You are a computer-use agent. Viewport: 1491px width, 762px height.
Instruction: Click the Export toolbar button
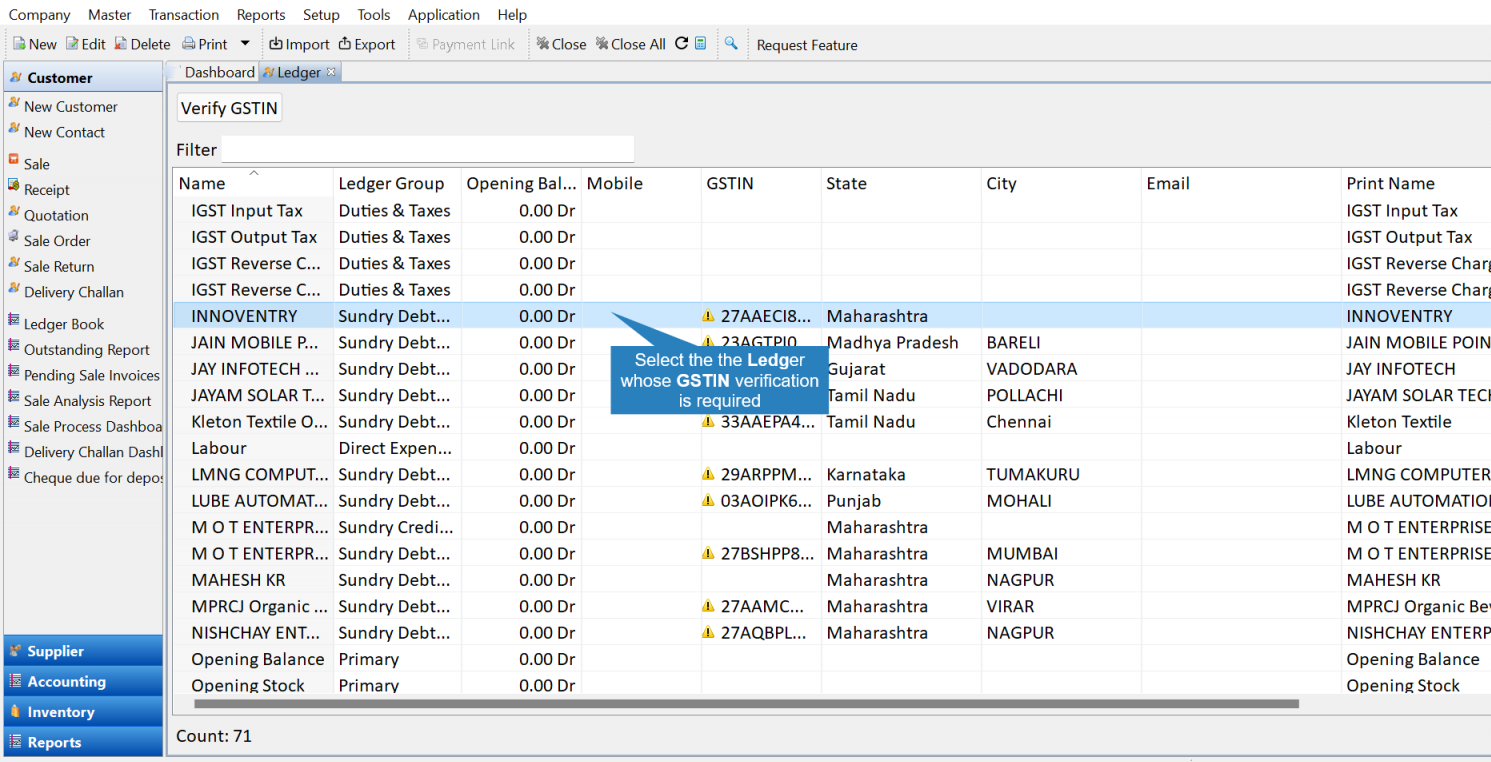(x=367, y=44)
